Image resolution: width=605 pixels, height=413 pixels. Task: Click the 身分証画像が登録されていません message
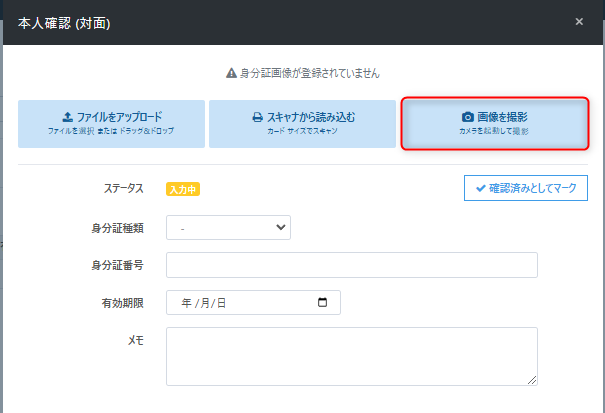[x=309, y=73]
